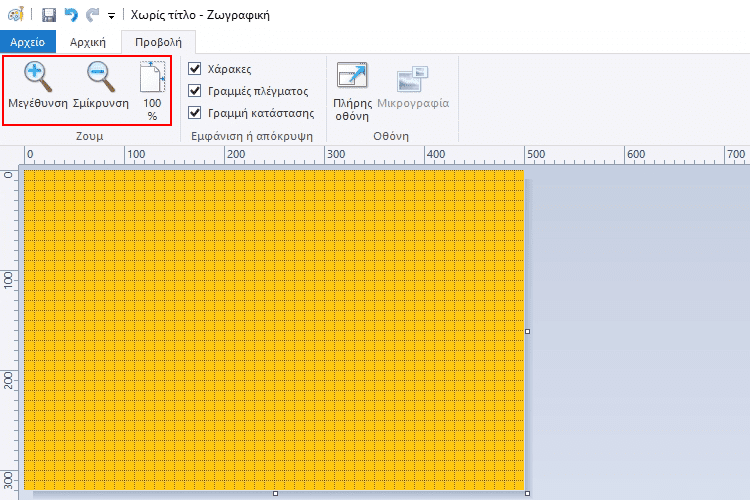Uncheck the Χάρακες rulers checkbox
750x500 pixels.
(x=195, y=70)
